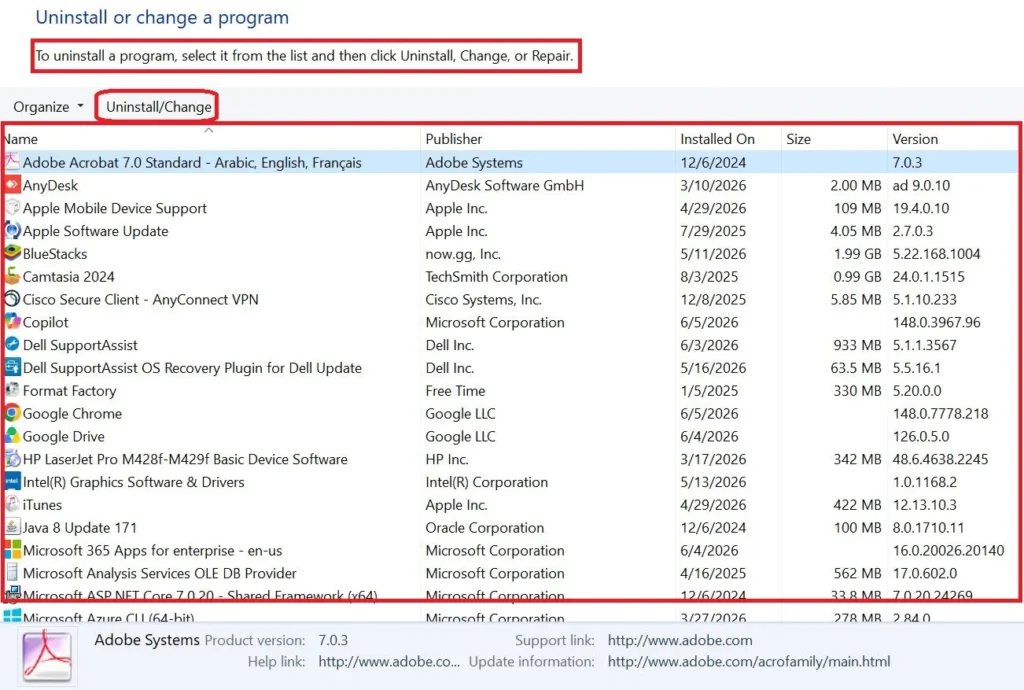Select the row named BlueStacks
1024x690 pixels.
pos(511,254)
